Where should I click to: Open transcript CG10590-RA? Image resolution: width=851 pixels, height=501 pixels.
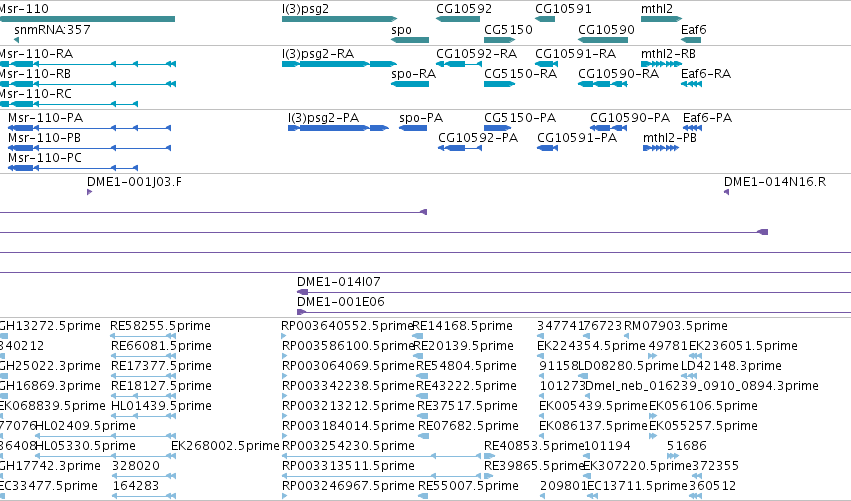[618, 74]
